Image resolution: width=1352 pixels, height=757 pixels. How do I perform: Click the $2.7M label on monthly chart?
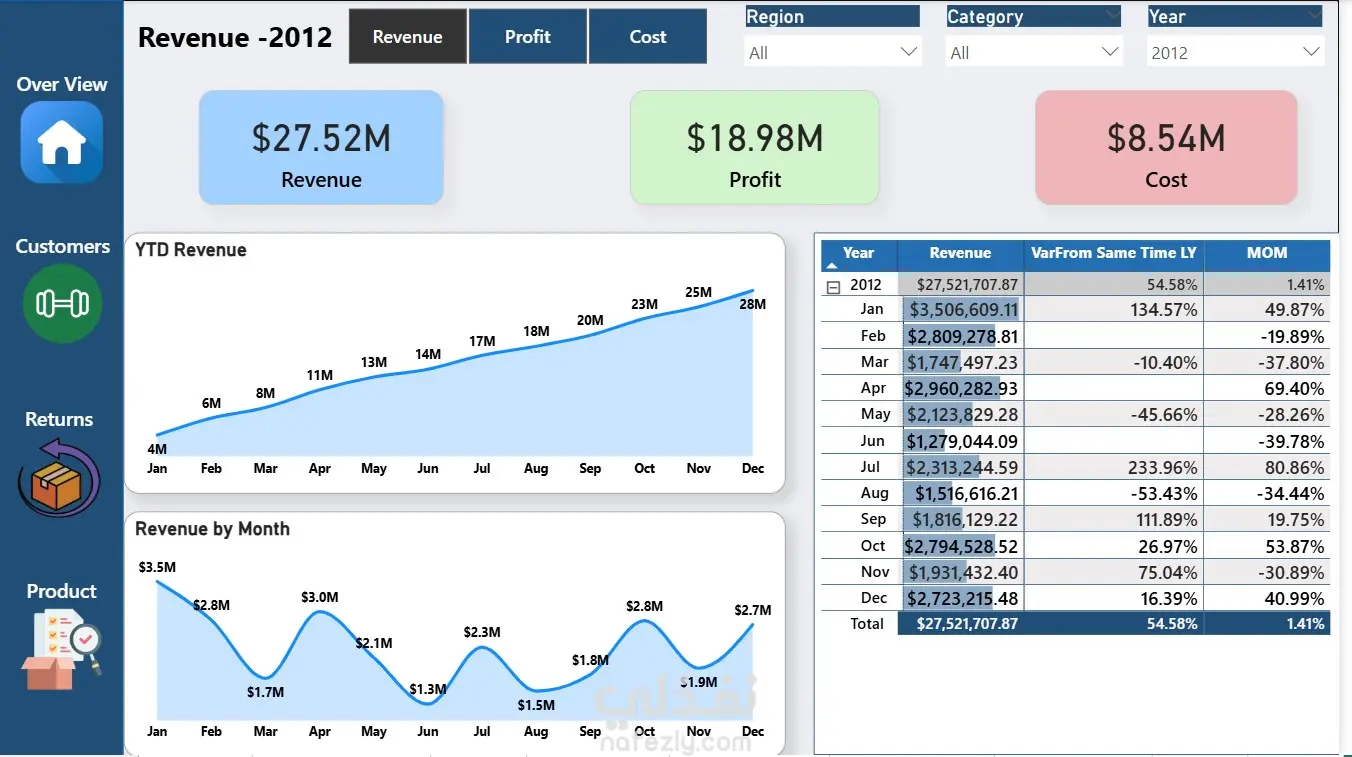[753, 610]
